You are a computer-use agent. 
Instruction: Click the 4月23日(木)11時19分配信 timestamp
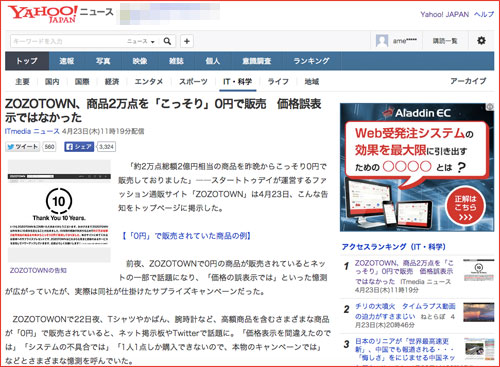(103, 131)
